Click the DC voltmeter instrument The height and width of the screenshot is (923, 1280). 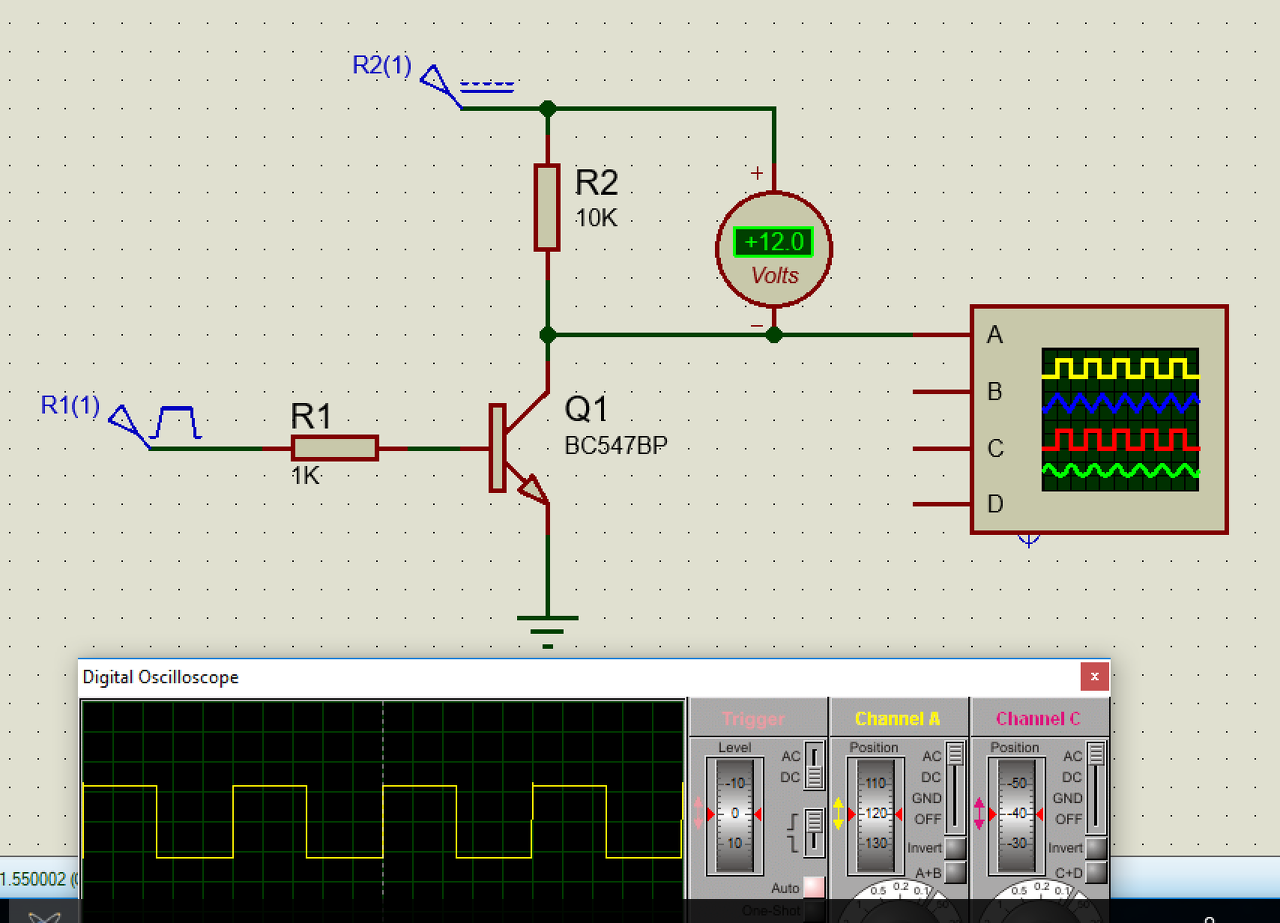(x=774, y=248)
